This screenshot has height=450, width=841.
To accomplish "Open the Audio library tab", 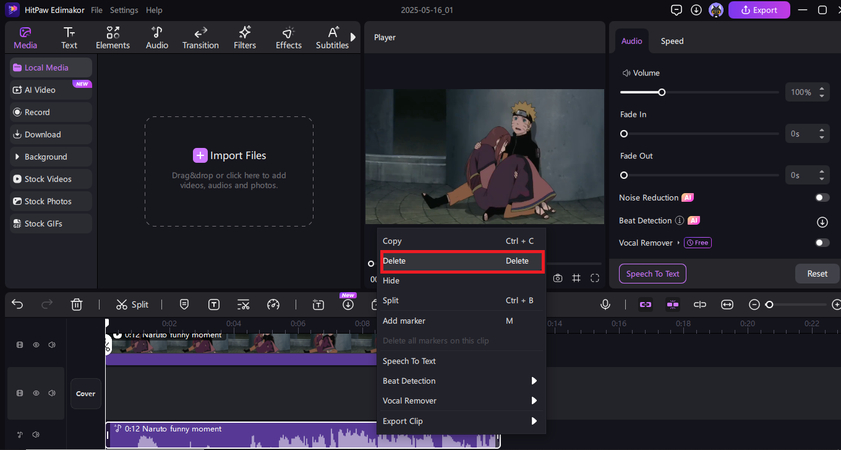I will click(x=157, y=38).
